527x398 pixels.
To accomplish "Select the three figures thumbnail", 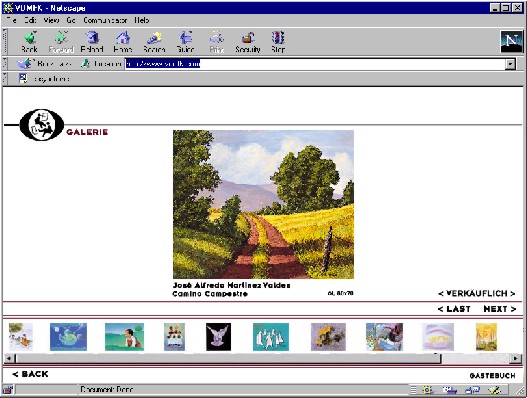I will pos(174,337).
